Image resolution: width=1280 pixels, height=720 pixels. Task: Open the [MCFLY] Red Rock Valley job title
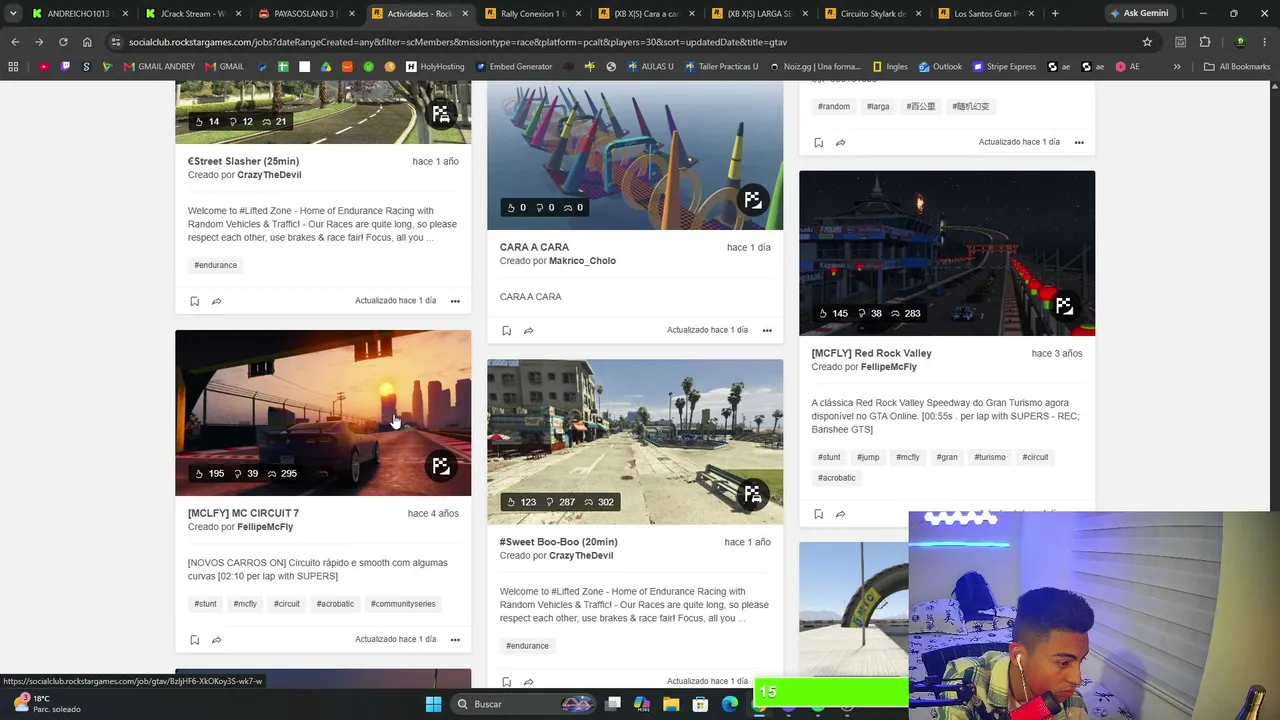[872, 353]
